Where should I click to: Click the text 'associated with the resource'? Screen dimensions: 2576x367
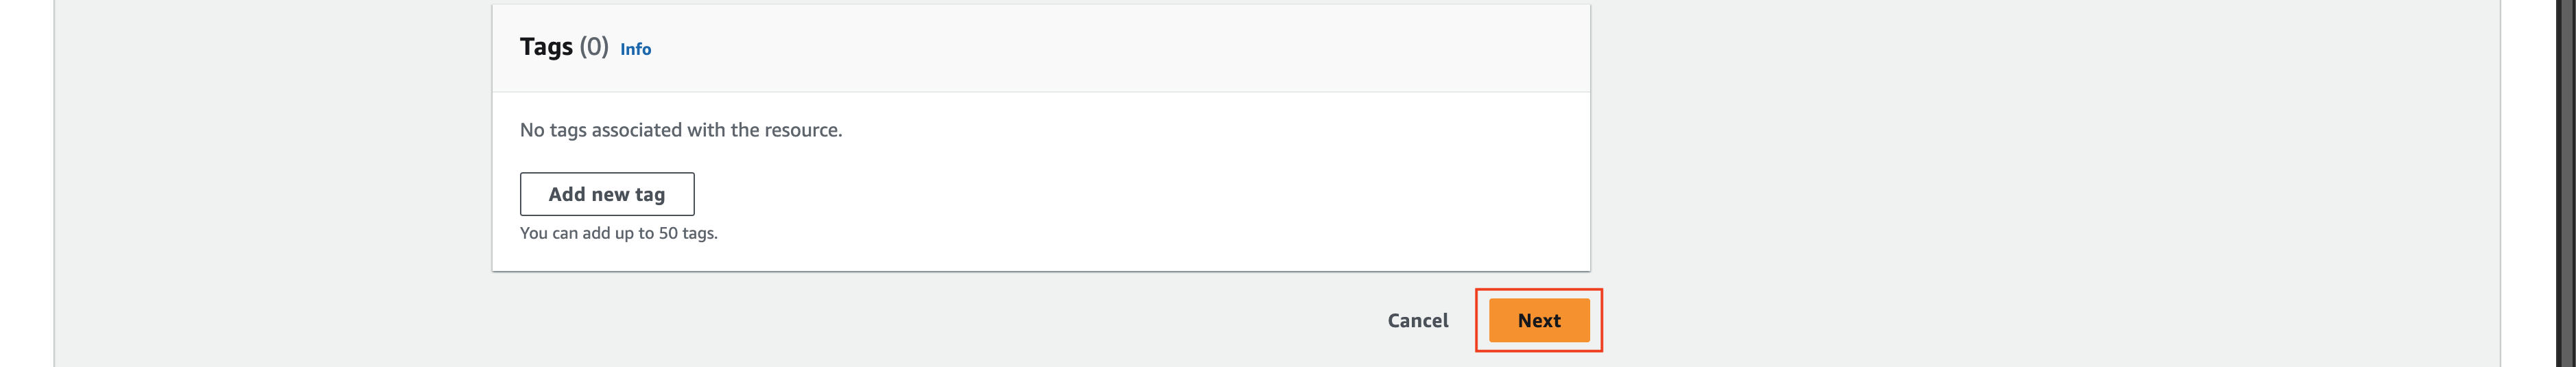click(x=717, y=130)
